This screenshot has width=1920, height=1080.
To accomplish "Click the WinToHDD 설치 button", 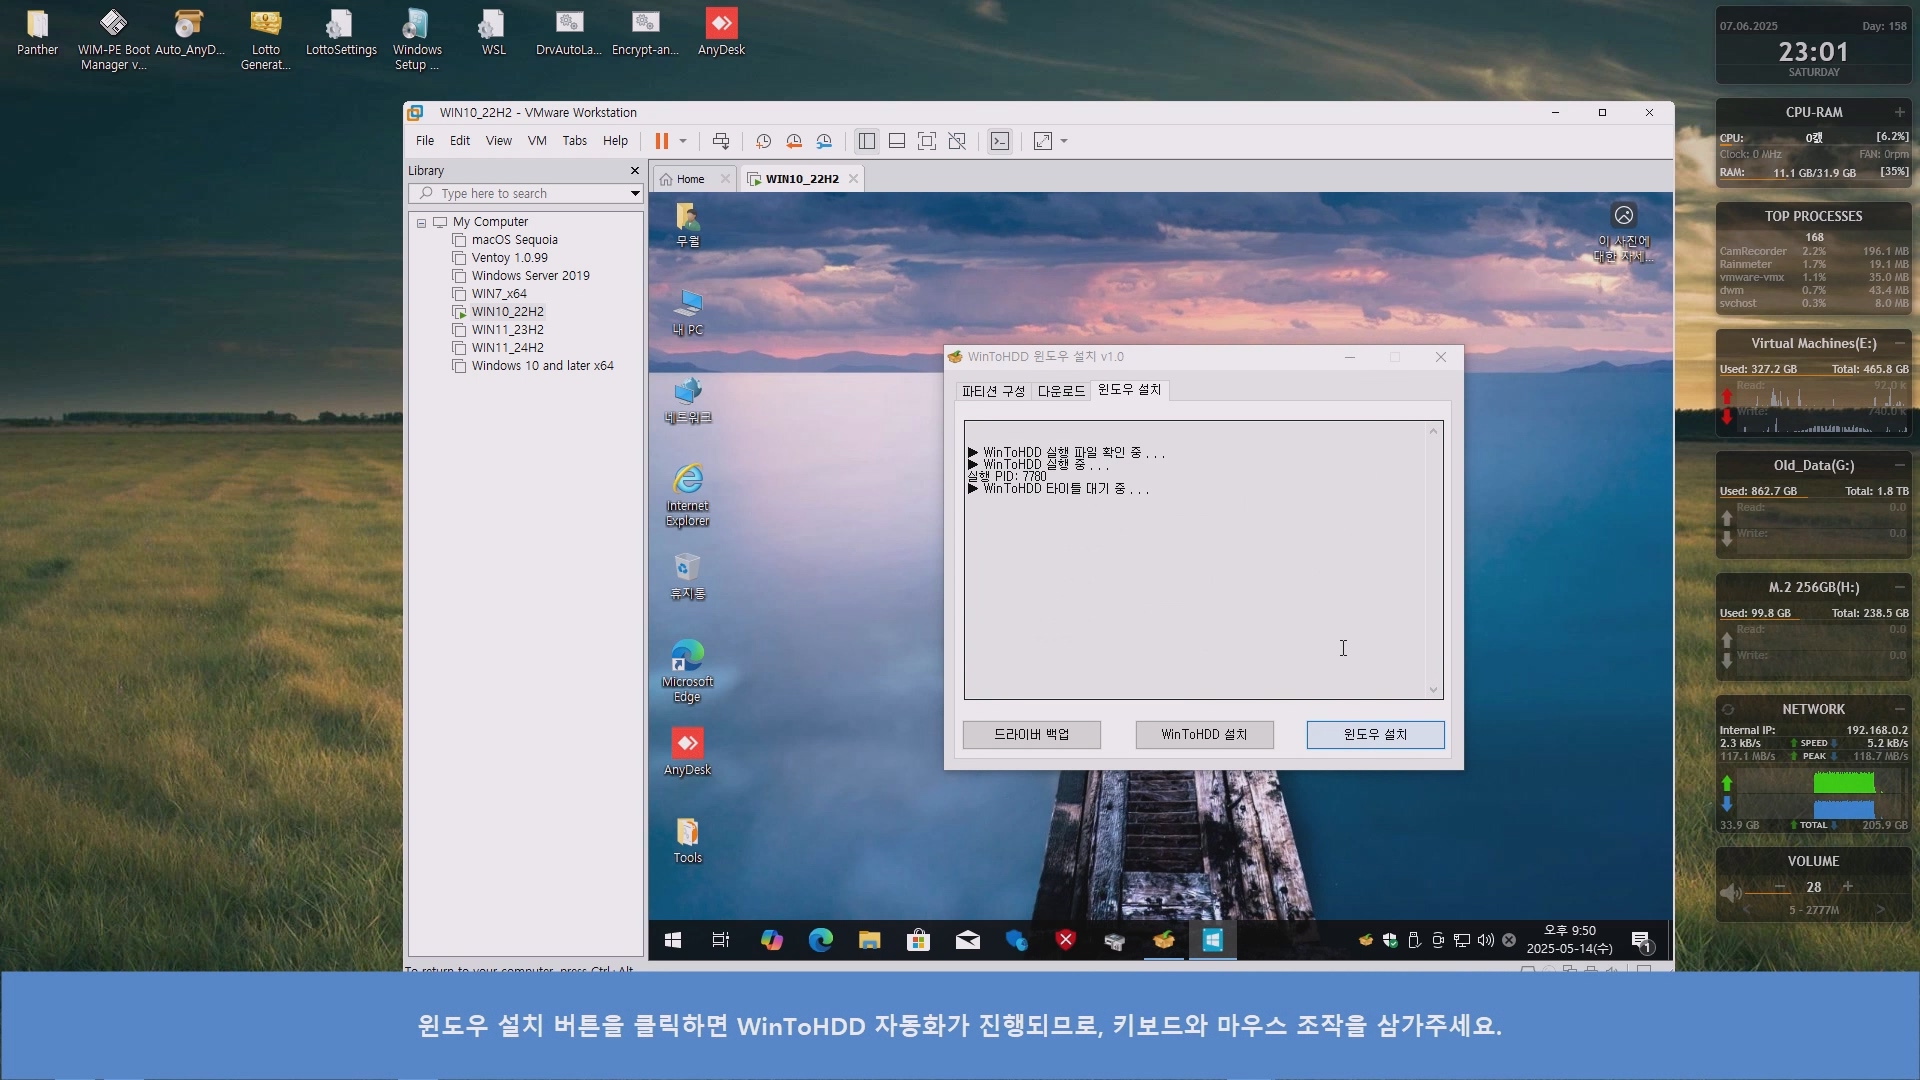I will pyautogui.click(x=1204, y=735).
